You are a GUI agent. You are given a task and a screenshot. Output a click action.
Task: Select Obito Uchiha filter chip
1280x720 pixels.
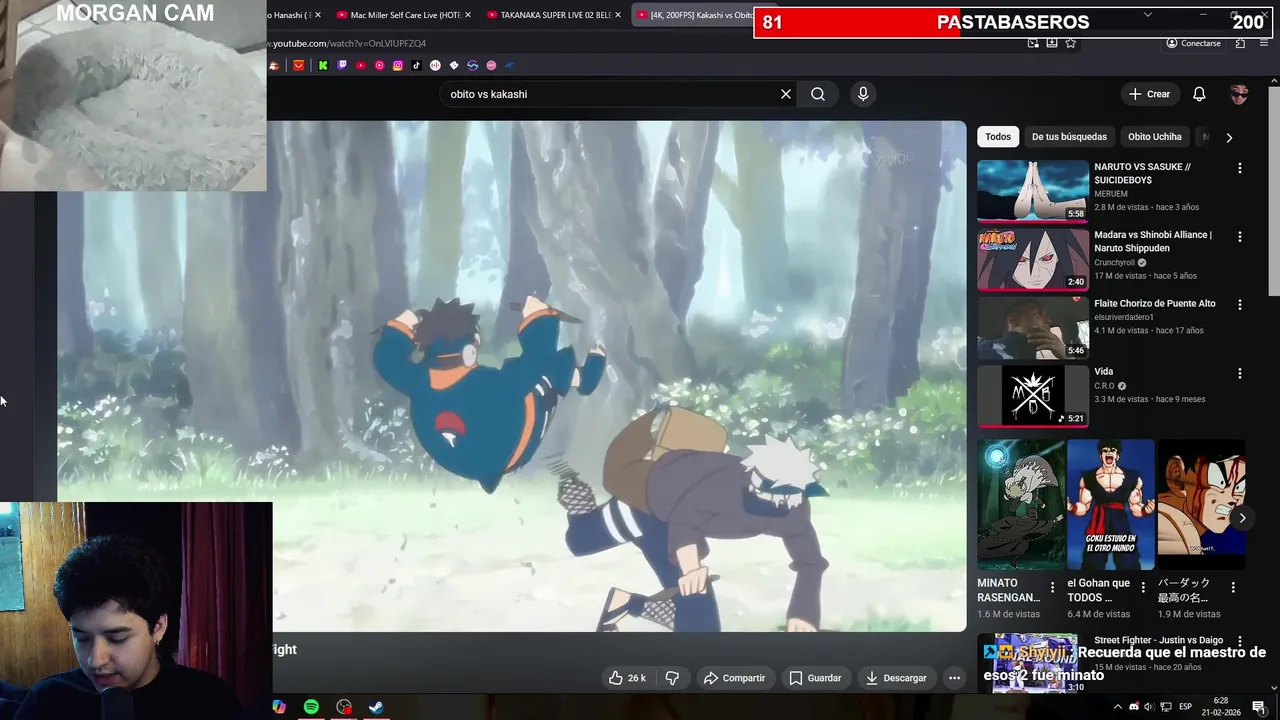pos(1154,137)
